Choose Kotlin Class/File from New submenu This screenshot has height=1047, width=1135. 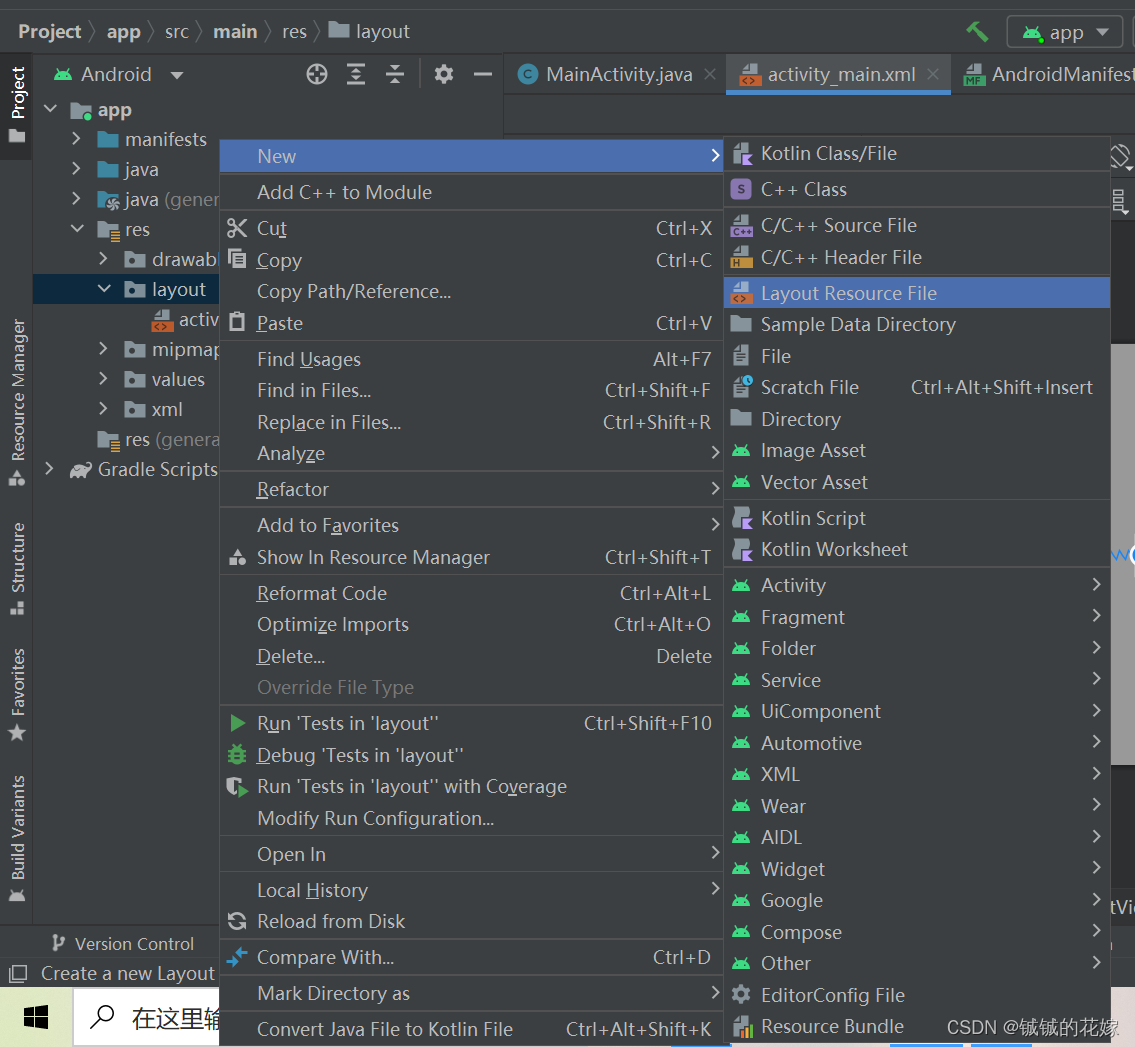point(916,154)
